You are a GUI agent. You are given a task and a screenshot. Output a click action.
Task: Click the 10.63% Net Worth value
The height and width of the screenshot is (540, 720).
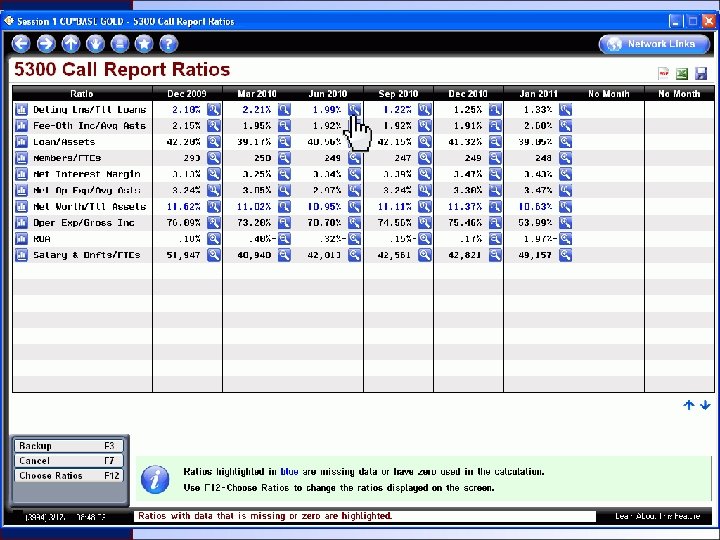click(535, 207)
